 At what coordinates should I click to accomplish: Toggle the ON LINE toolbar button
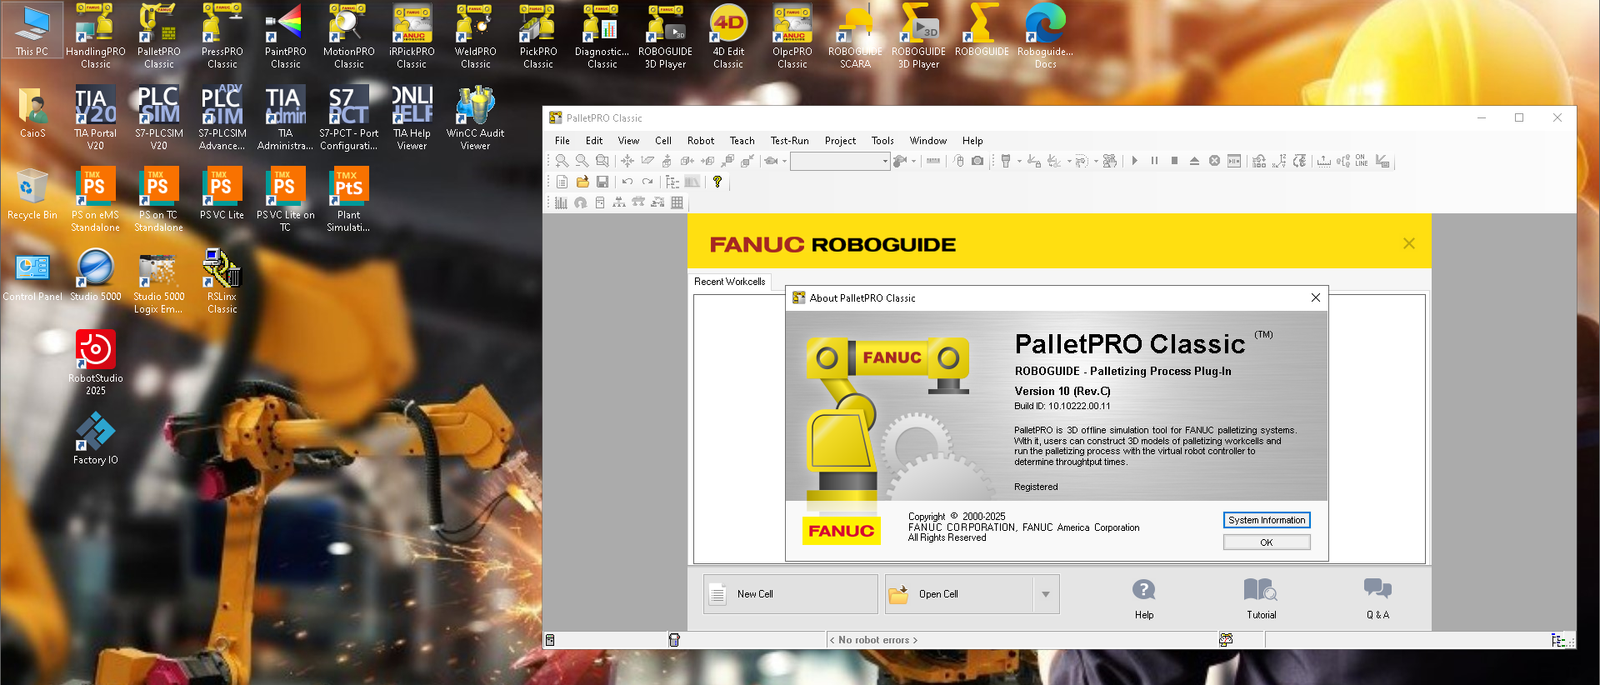(1360, 161)
